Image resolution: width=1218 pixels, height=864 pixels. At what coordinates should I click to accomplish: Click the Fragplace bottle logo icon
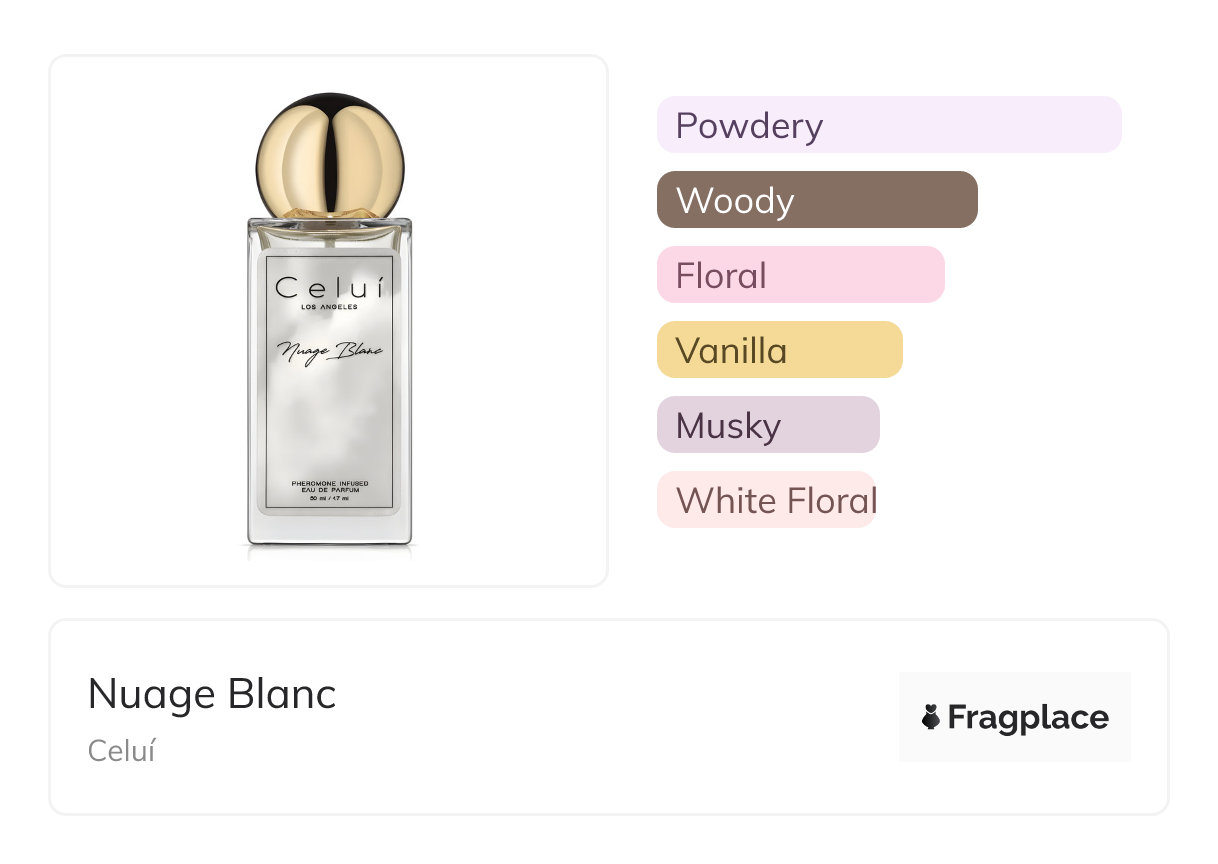click(931, 717)
